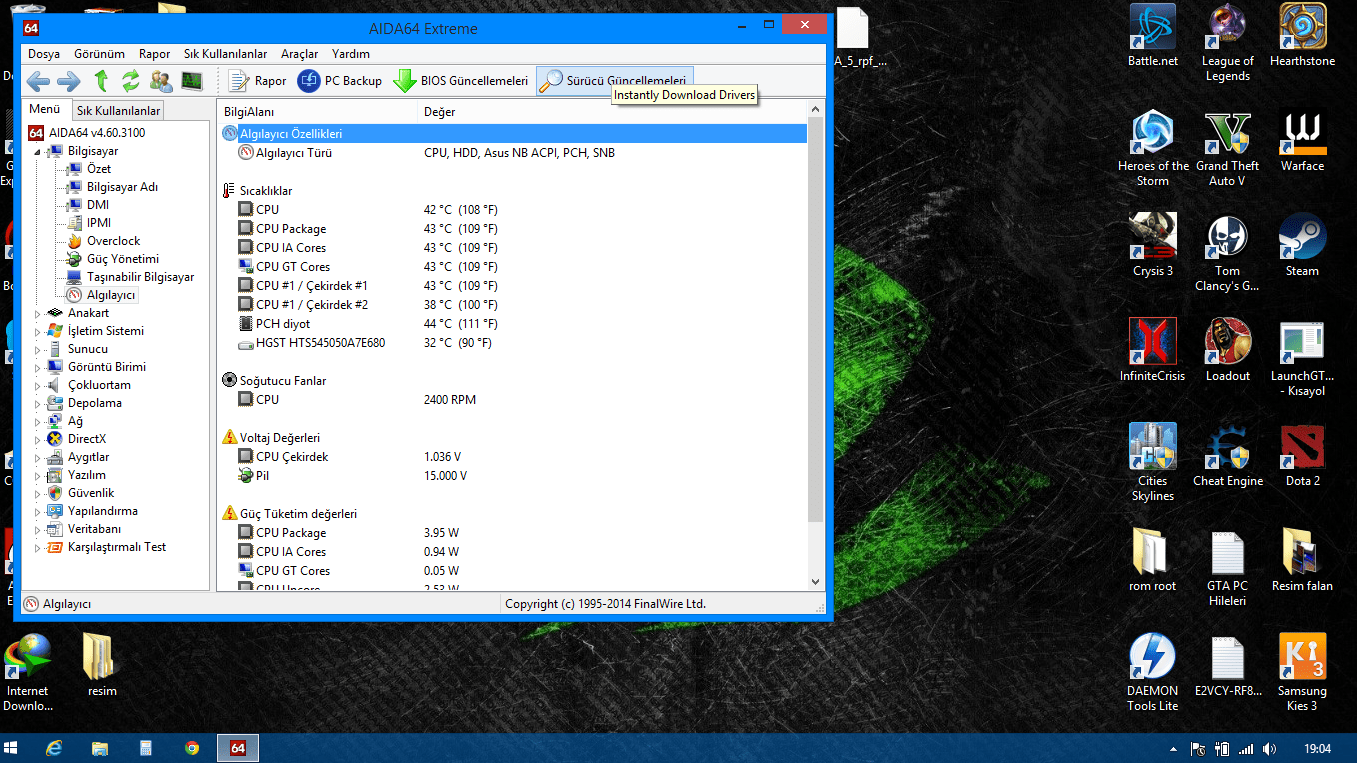Click Sürücü Güncellemeleri toolbar button

tap(614, 81)
